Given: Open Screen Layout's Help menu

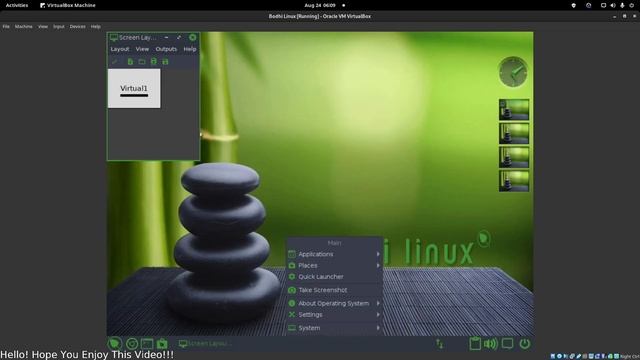Looking at the screenshot, I should click(x=190, y=49).
